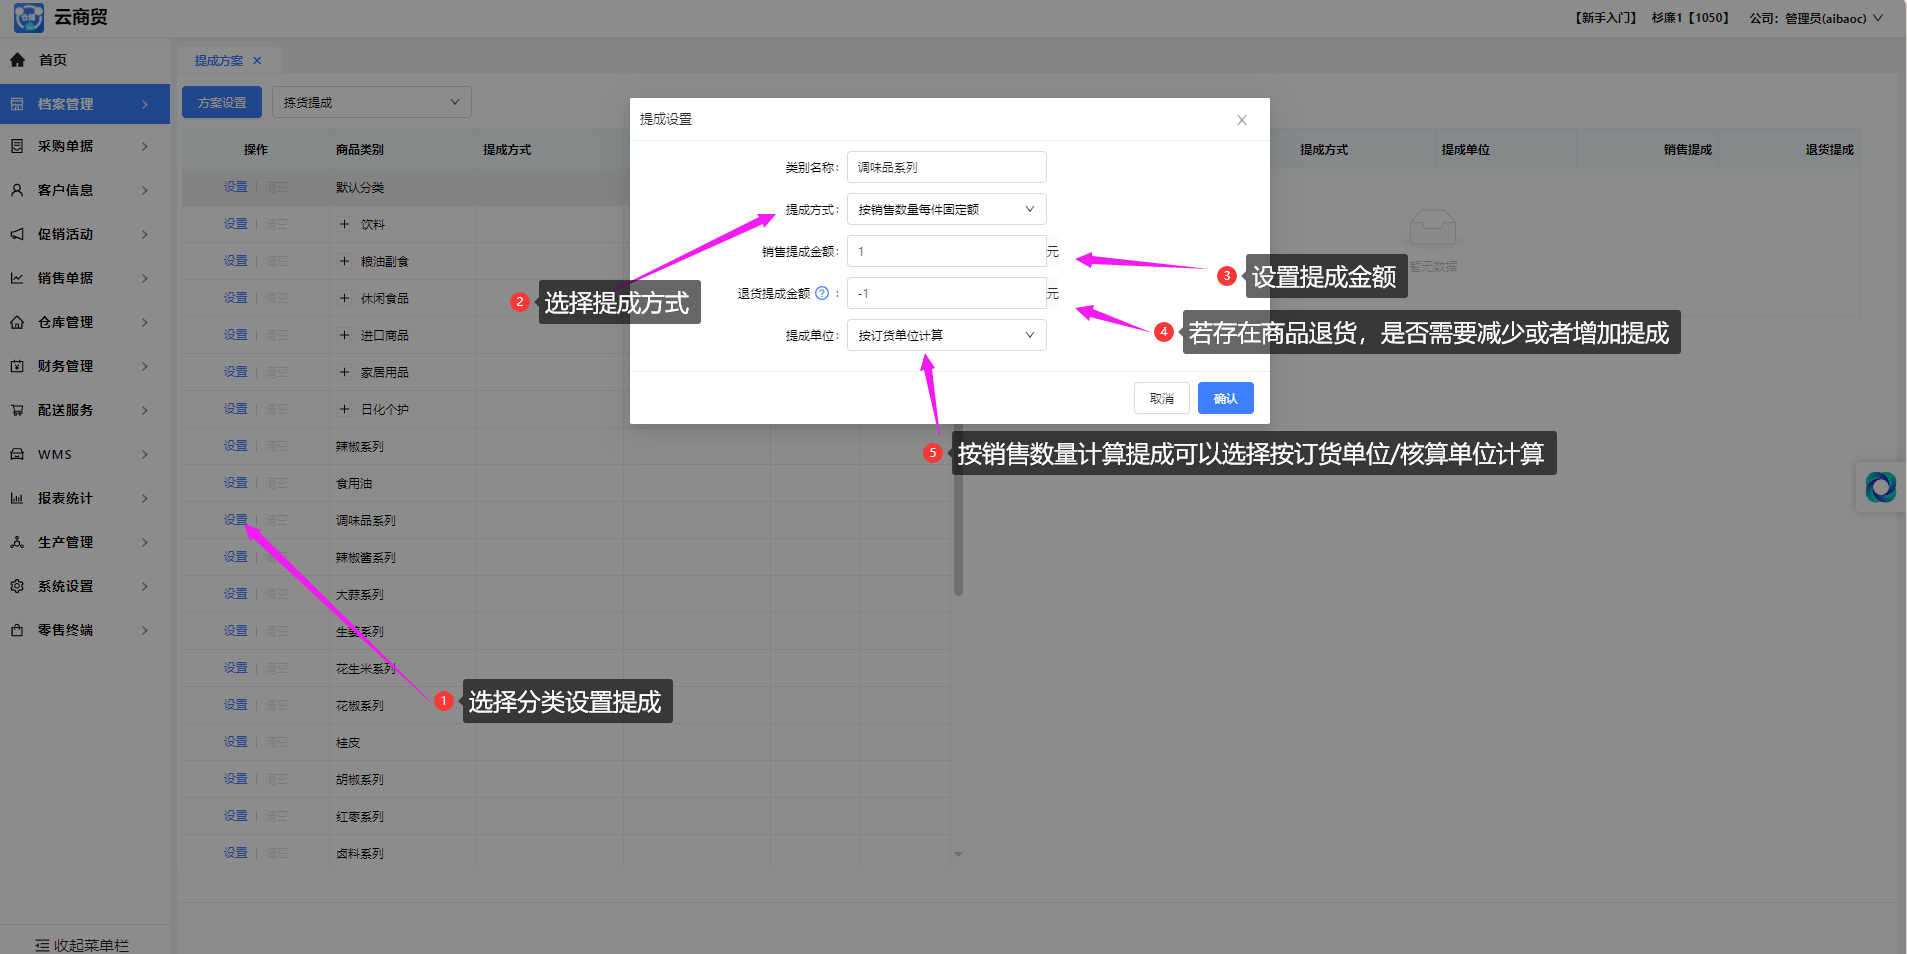Expand the 日化个护 category row
Viewport: 1907px width, 954px height.
coord(344,409)
